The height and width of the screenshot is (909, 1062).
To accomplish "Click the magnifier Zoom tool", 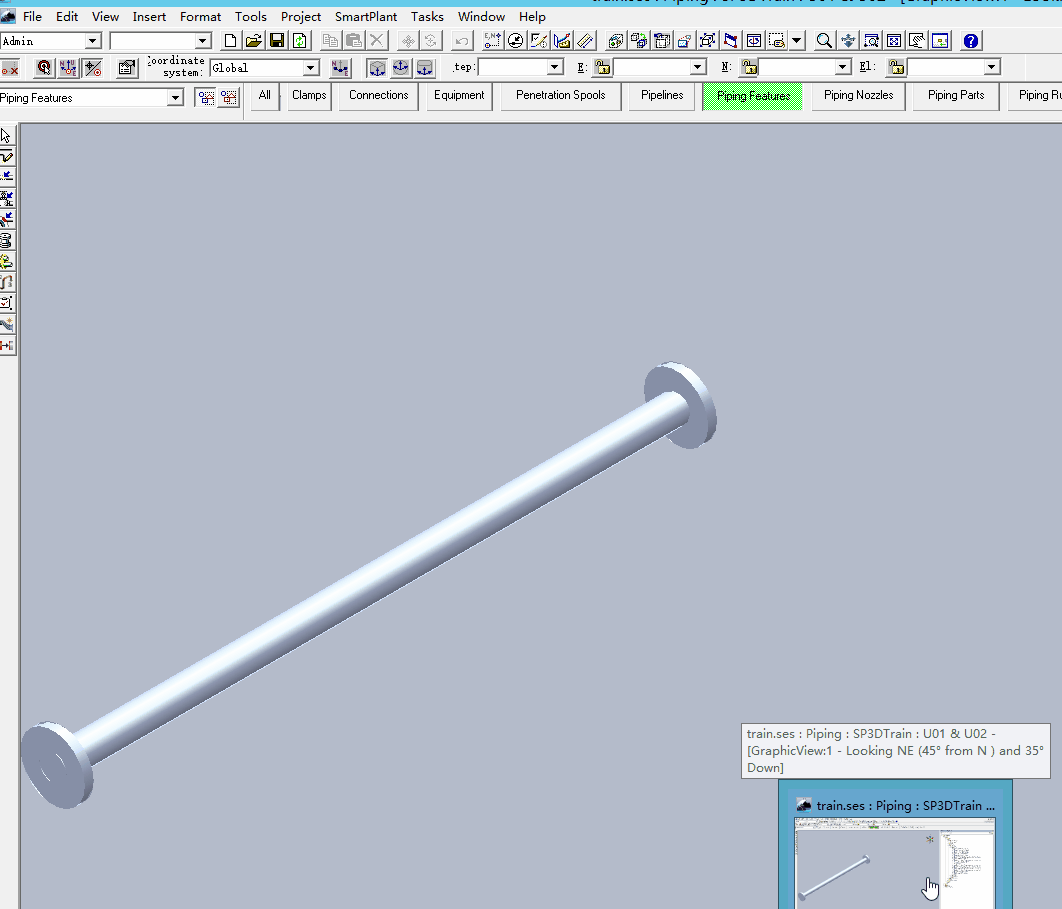I will [824, 41].
